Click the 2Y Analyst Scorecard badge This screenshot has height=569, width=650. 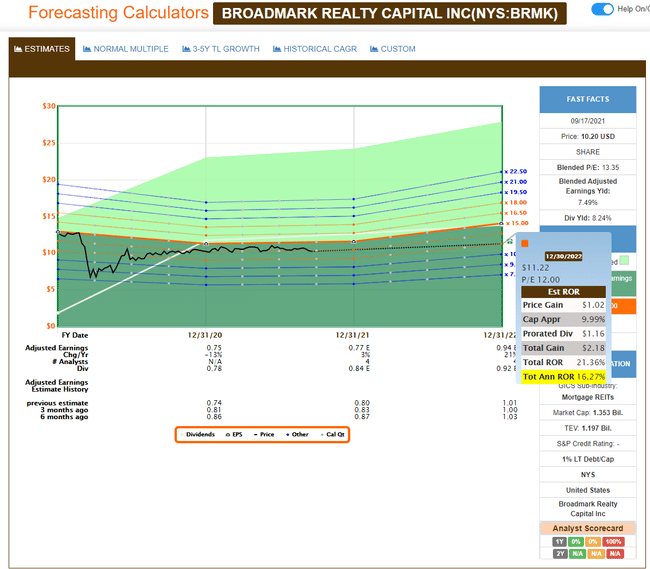(x=559, y=553)
